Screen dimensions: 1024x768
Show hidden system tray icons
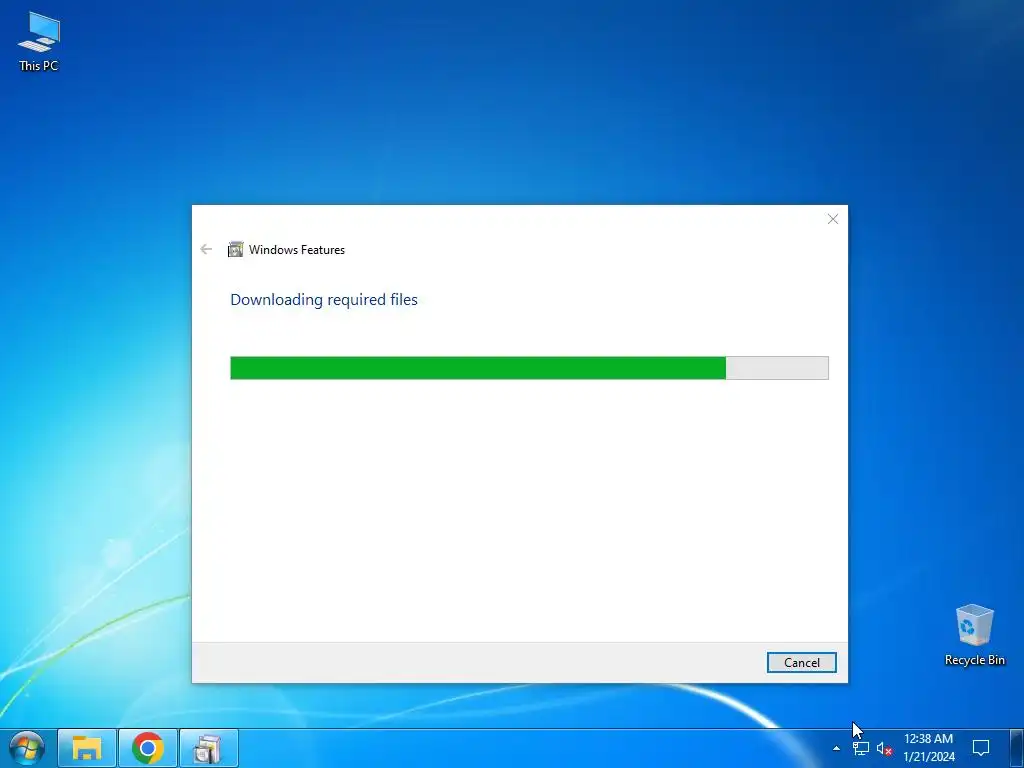point(836,748)
